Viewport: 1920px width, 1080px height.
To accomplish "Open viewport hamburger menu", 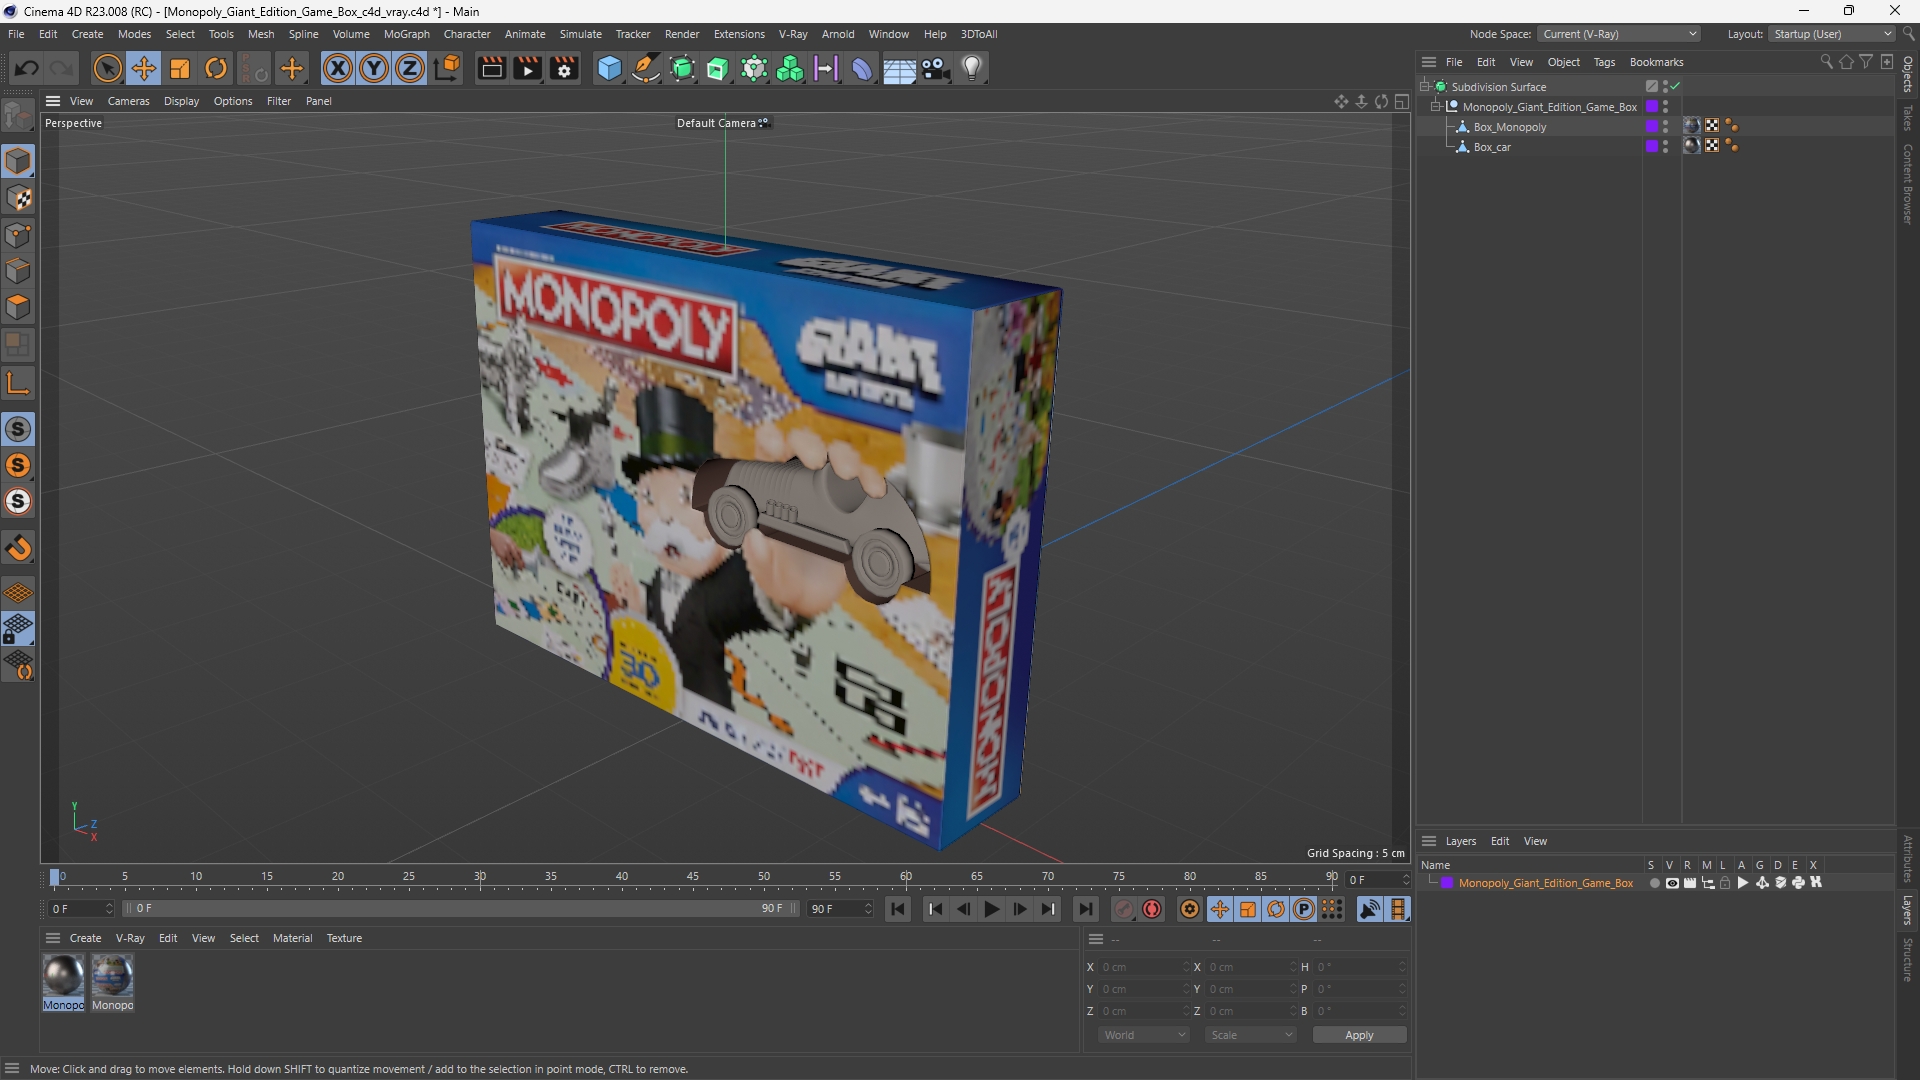I will (x=53, y=101).
